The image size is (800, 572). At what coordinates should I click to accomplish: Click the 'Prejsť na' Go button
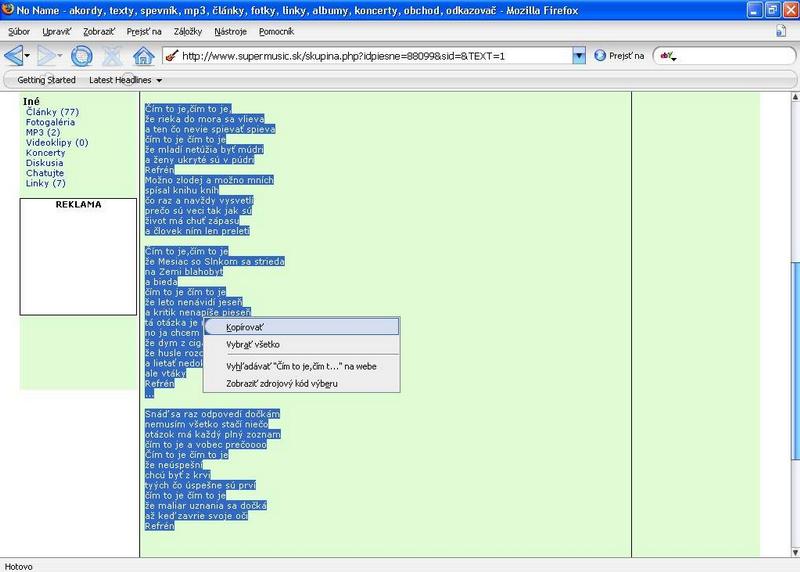[x=618, y=56]
